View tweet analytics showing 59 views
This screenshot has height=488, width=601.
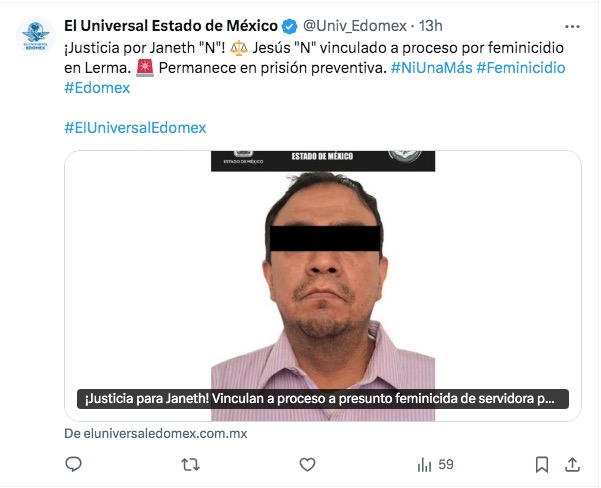(x=435, y=465)
